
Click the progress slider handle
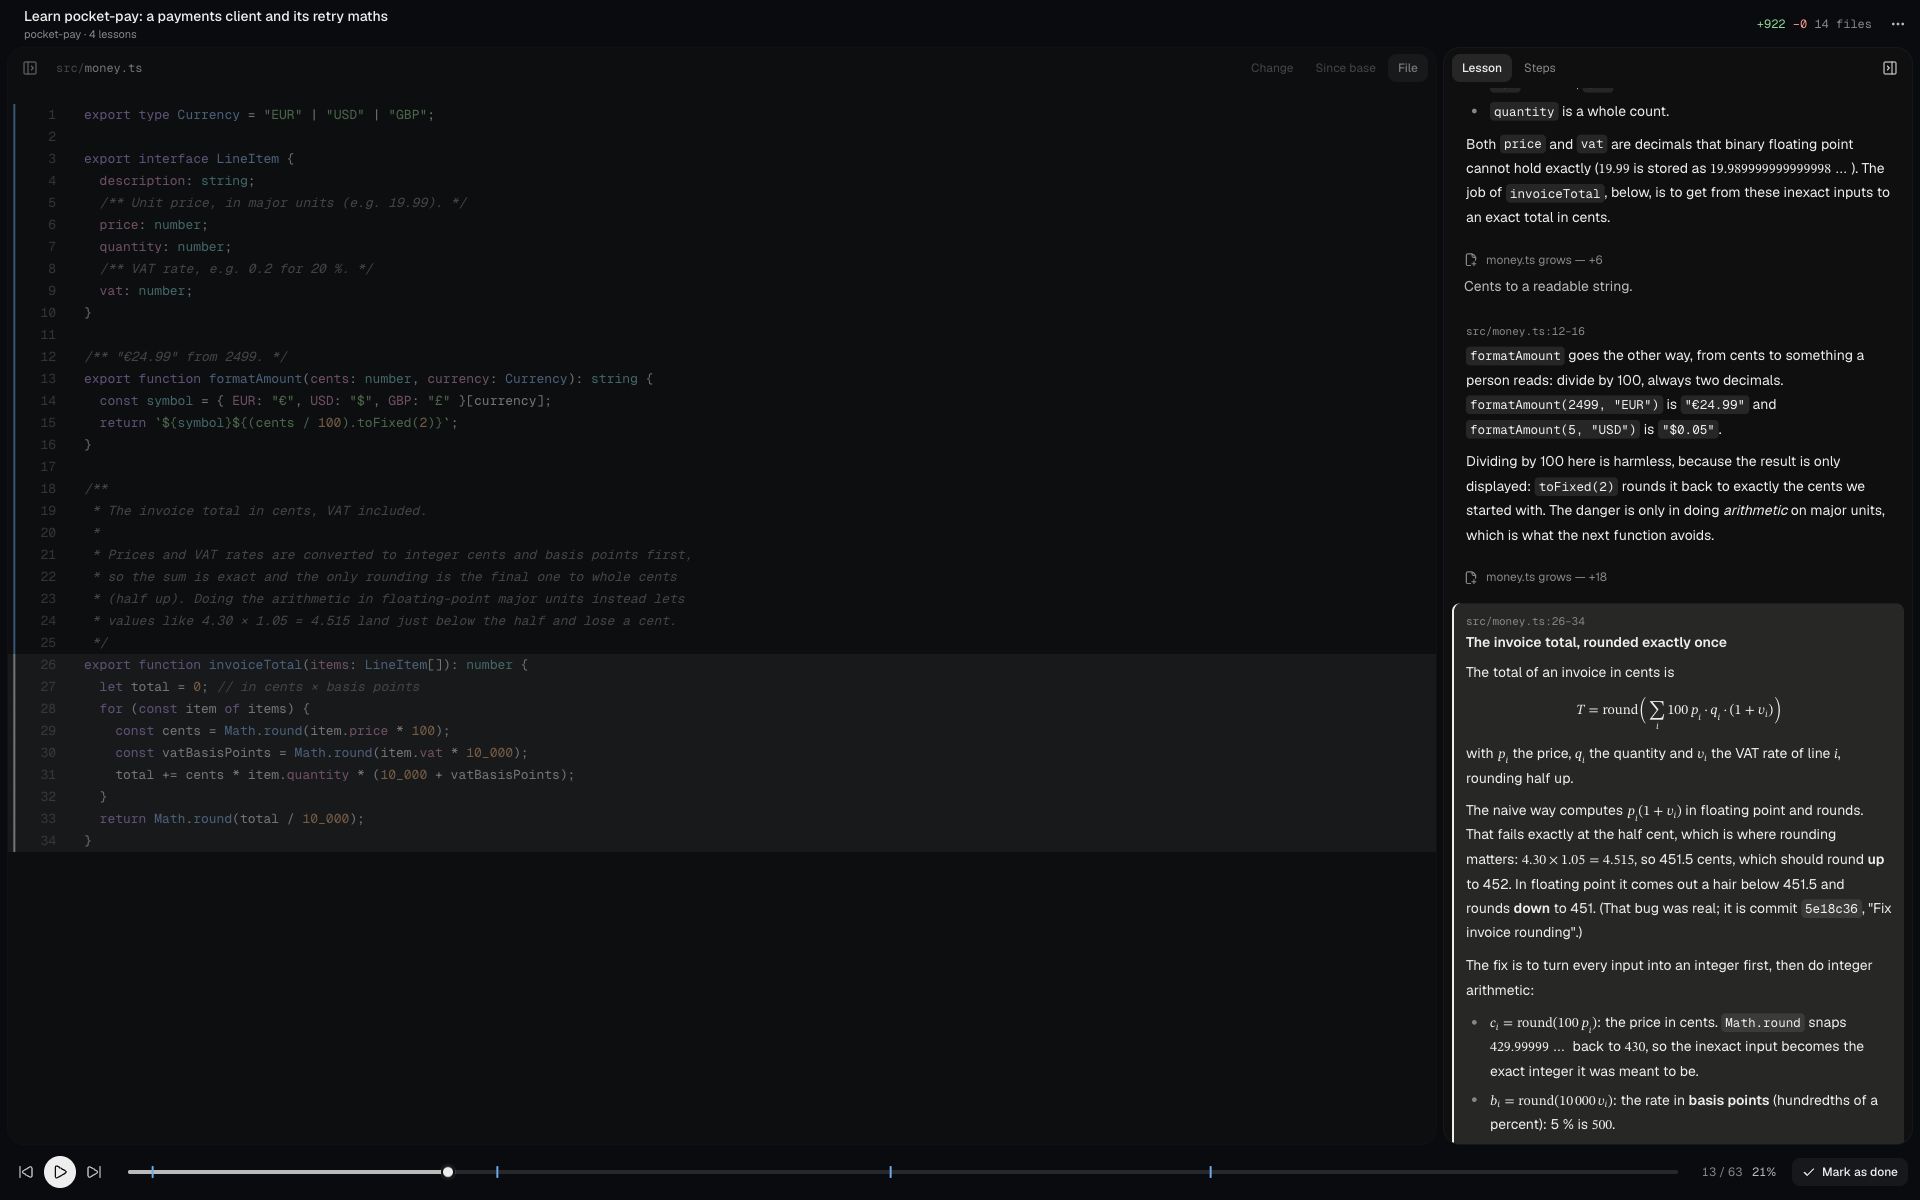click(448, 1172)
